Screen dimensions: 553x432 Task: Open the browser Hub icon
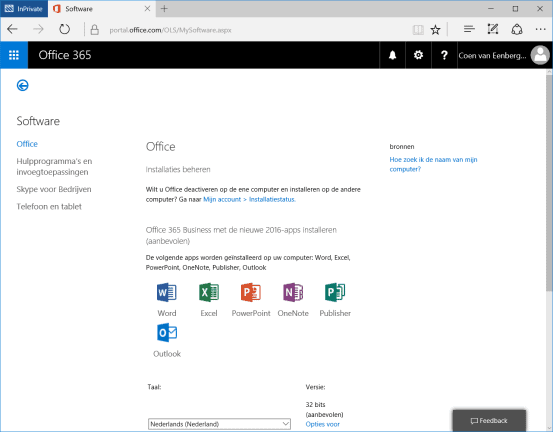coord(469,29)
